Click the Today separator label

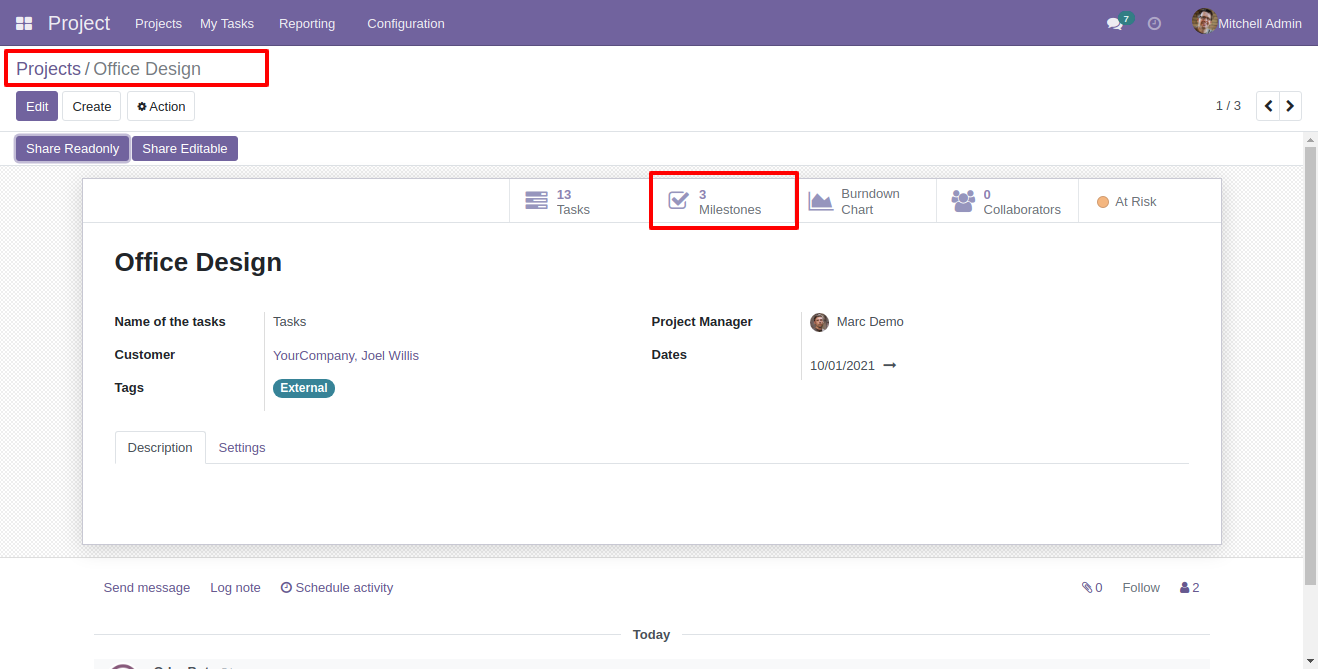(x=651, y=635)
